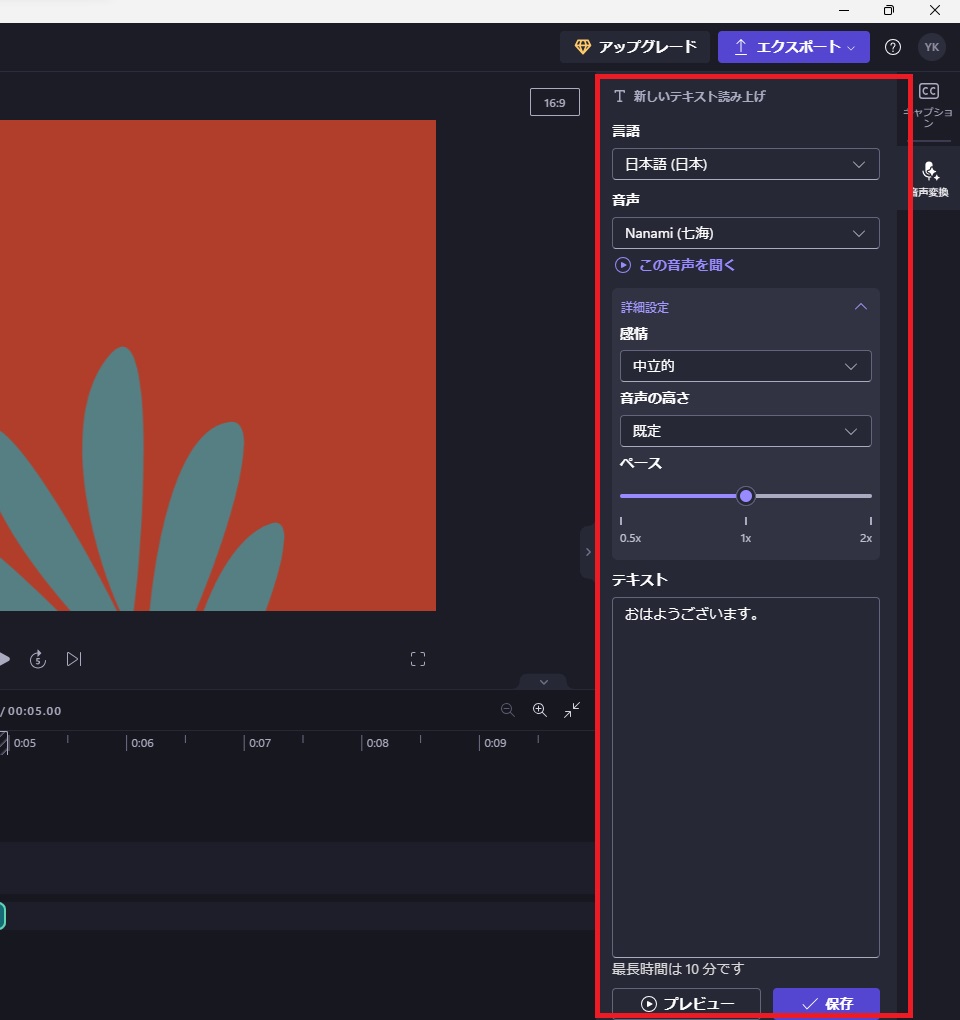Open the language dropdown 日本語 (日本)
The width and height of the screenshot is (960, 1020).
point(745,164)
